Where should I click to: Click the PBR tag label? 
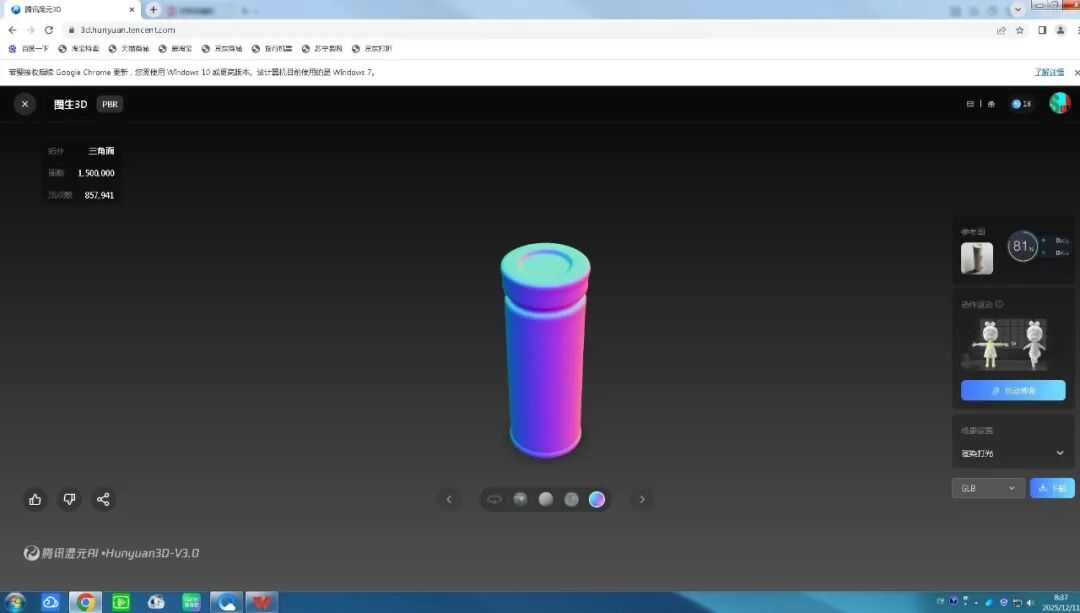[110, 104]
